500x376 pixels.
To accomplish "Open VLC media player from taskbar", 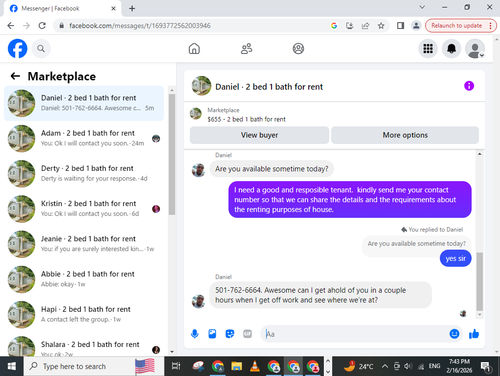I will (x=255, y=366).
